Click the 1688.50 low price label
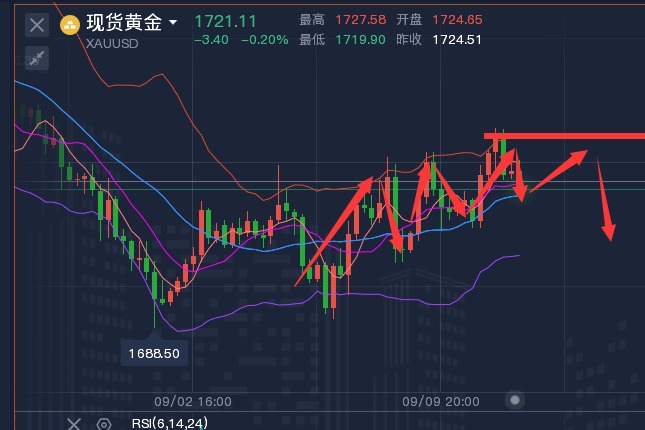Image resolution: width=645 pixels, height=430 pixels. 154,353
